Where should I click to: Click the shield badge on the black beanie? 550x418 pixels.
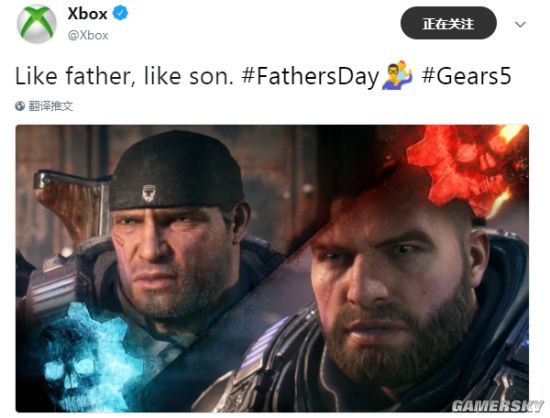point(149,193)
